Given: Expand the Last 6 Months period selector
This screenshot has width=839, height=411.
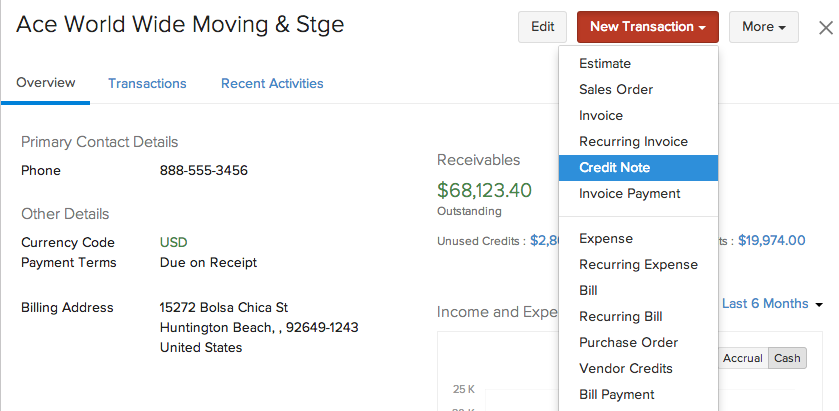Looking at the screenshot, I should click(772, 304).
